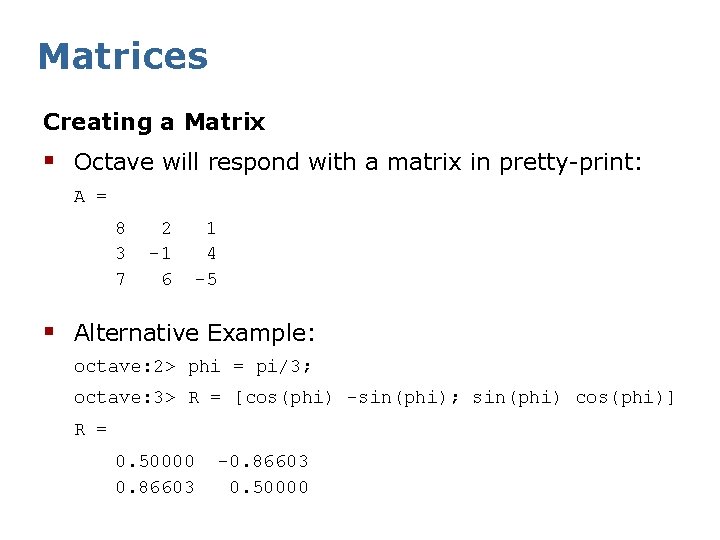Click the bottom-right 0.50000 in matrix R
This screenshot has height=540, width=720.
(269, 488)
